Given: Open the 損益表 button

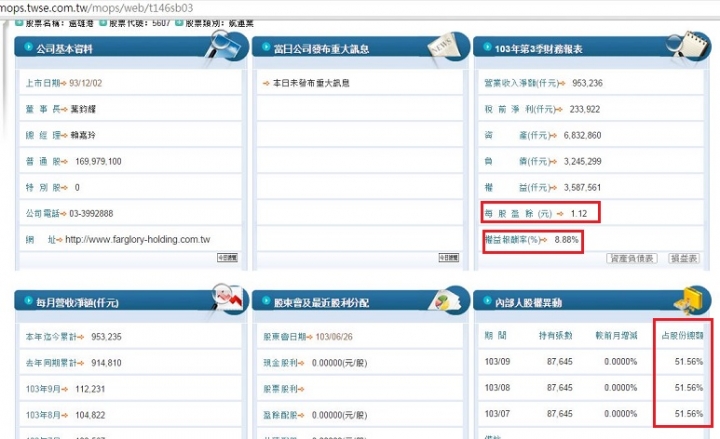Looking at the screenshot, I should [x=684, y=258].
